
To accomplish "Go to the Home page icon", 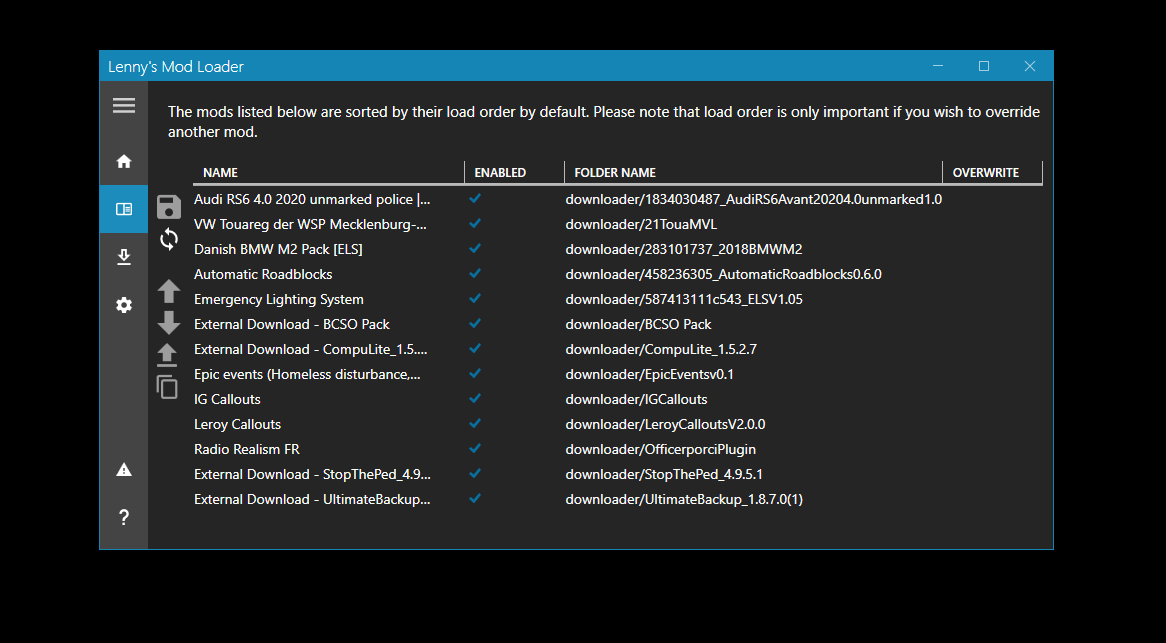I will click(x=124, y=161).
